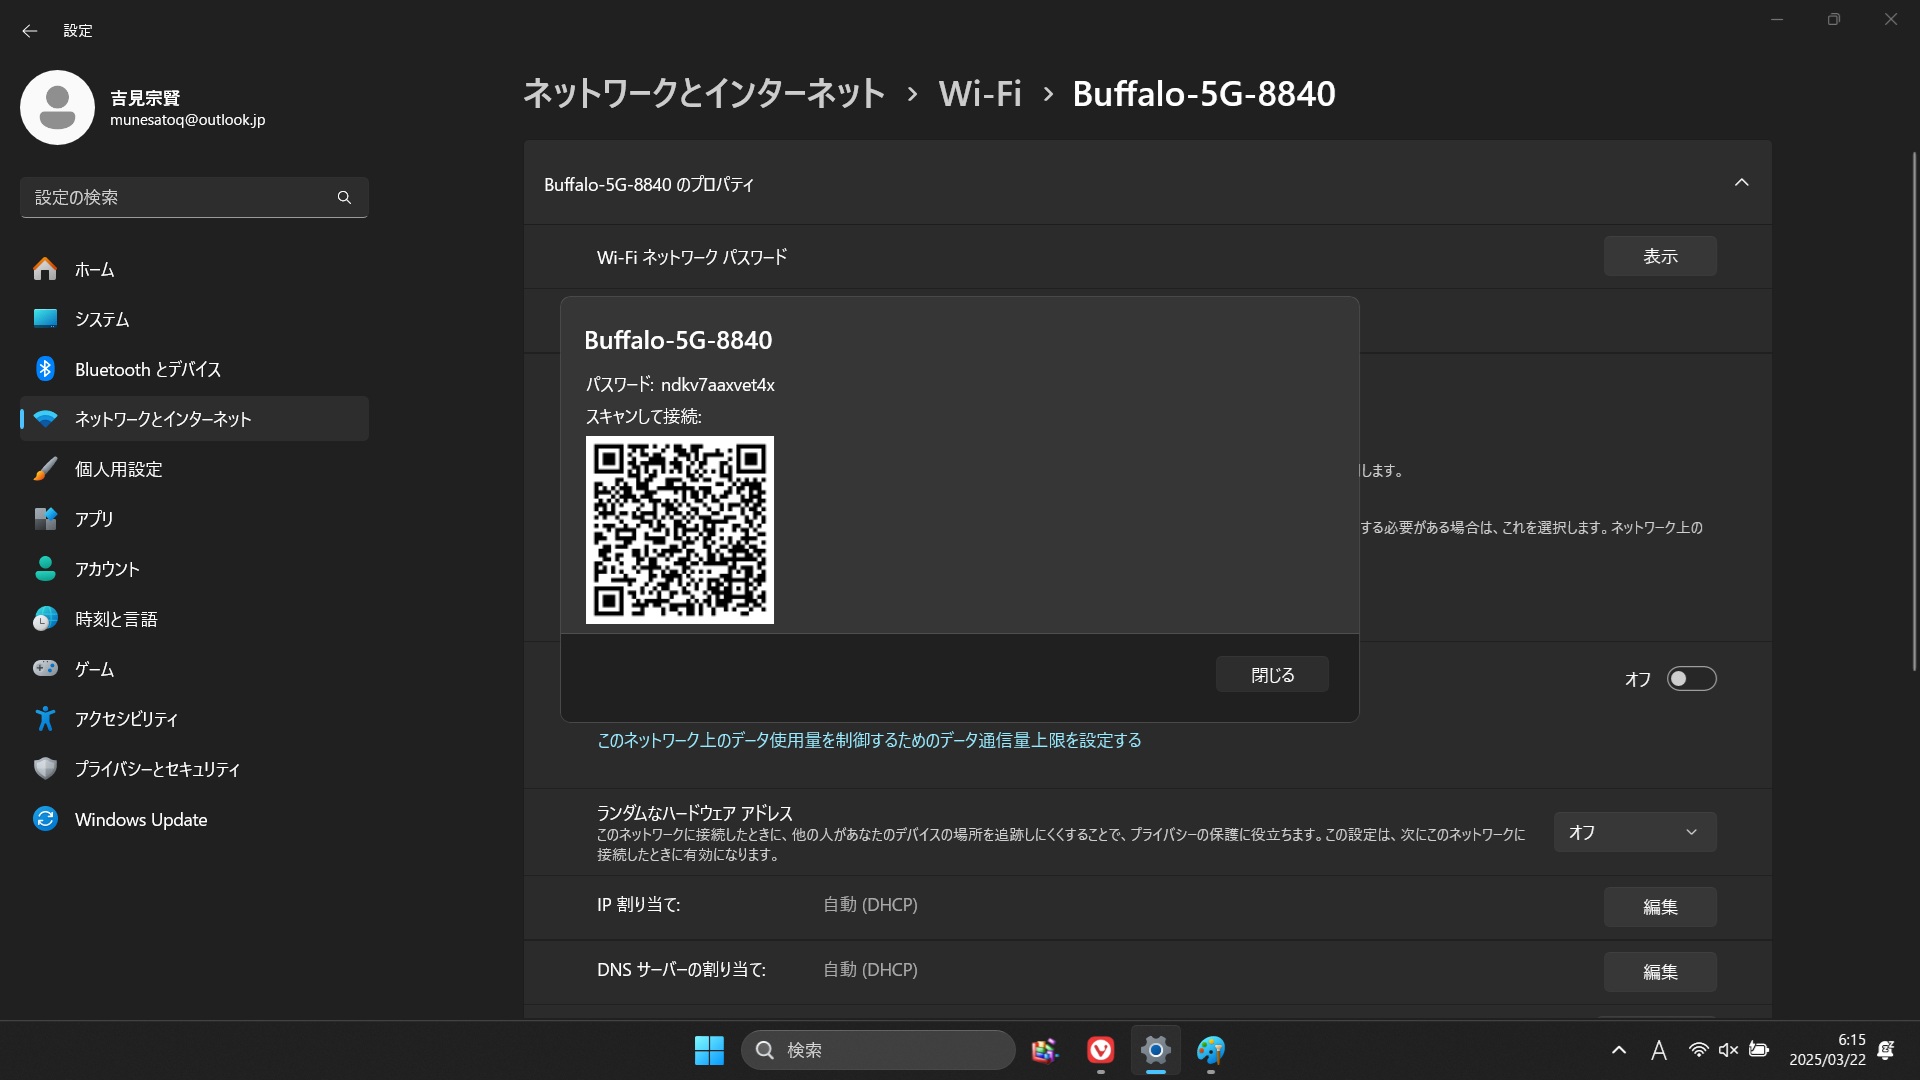Click the Wi-Fi QR code image

click(679, 529)
